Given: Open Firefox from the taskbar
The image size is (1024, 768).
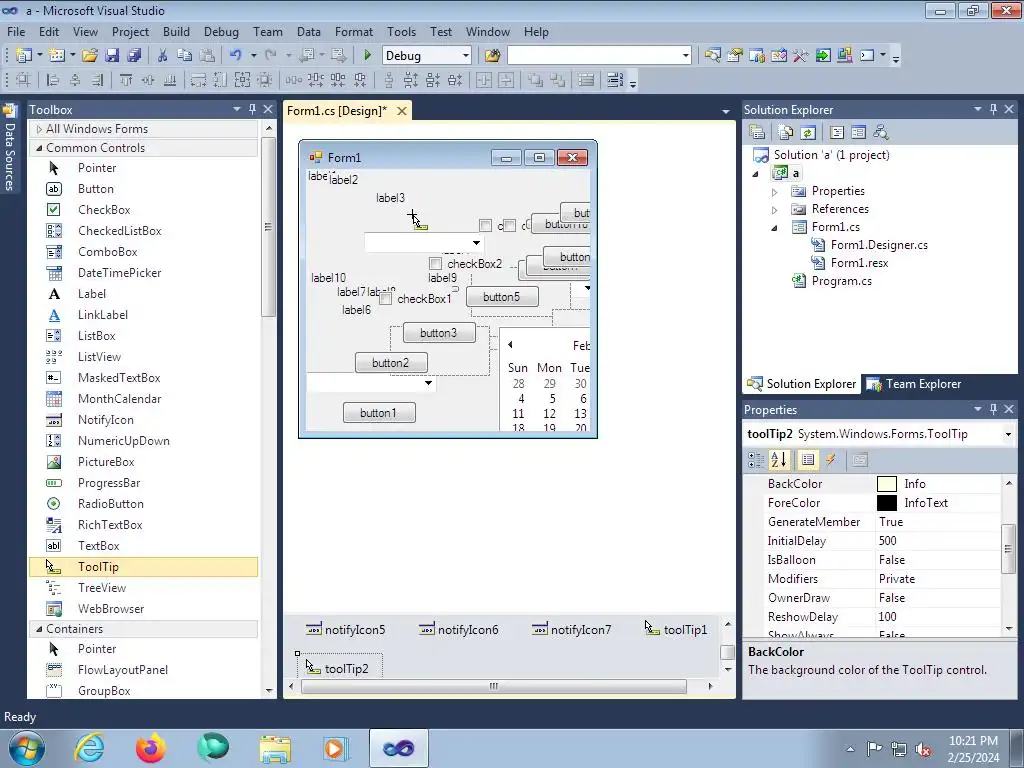Looking at the screenshot, I should pyautogui.click(x=151, y=748).
